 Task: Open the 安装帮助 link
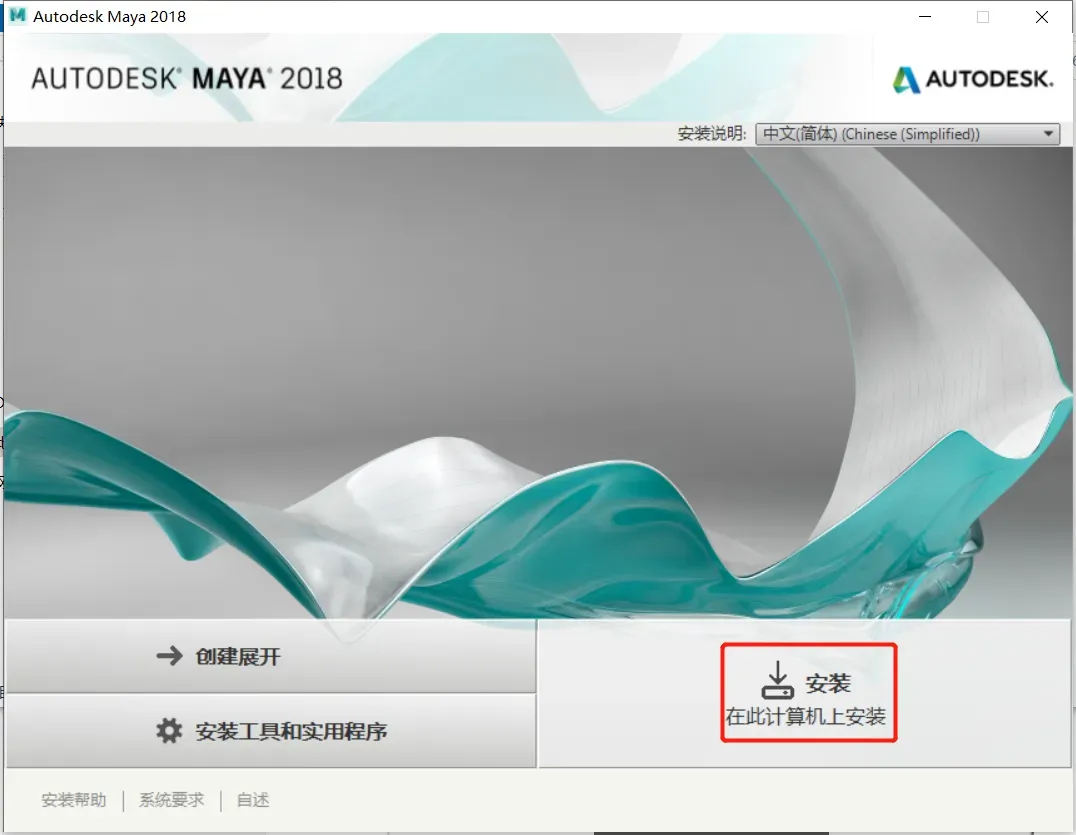pyautogui.click(x=73, y=800)
